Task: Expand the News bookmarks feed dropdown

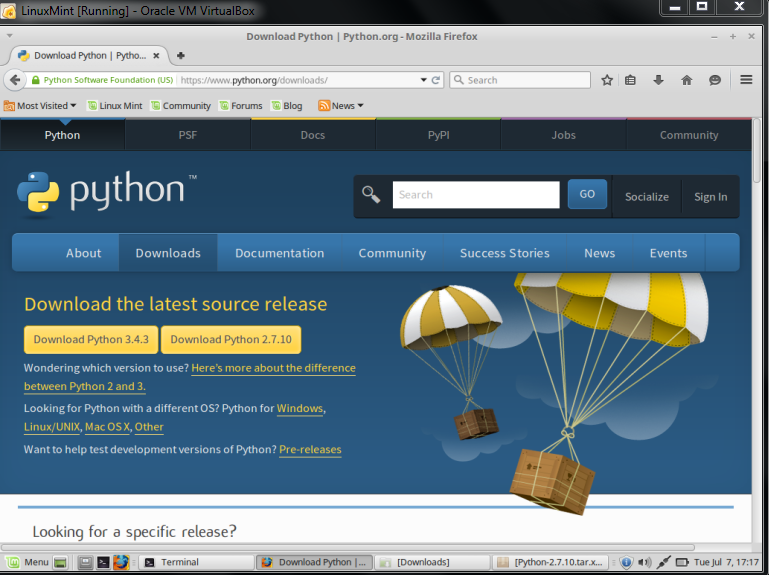Action: 341,105
